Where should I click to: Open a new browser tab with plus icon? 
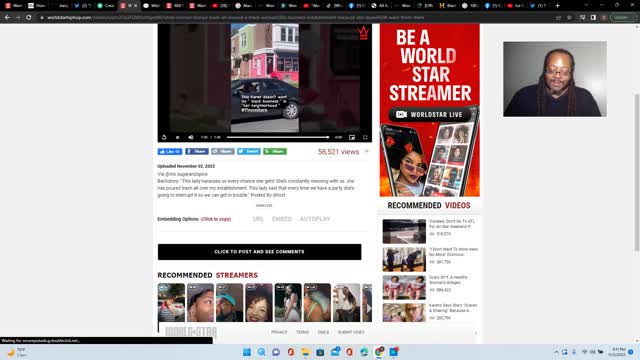pyautogui.click(x=558, y=6)
